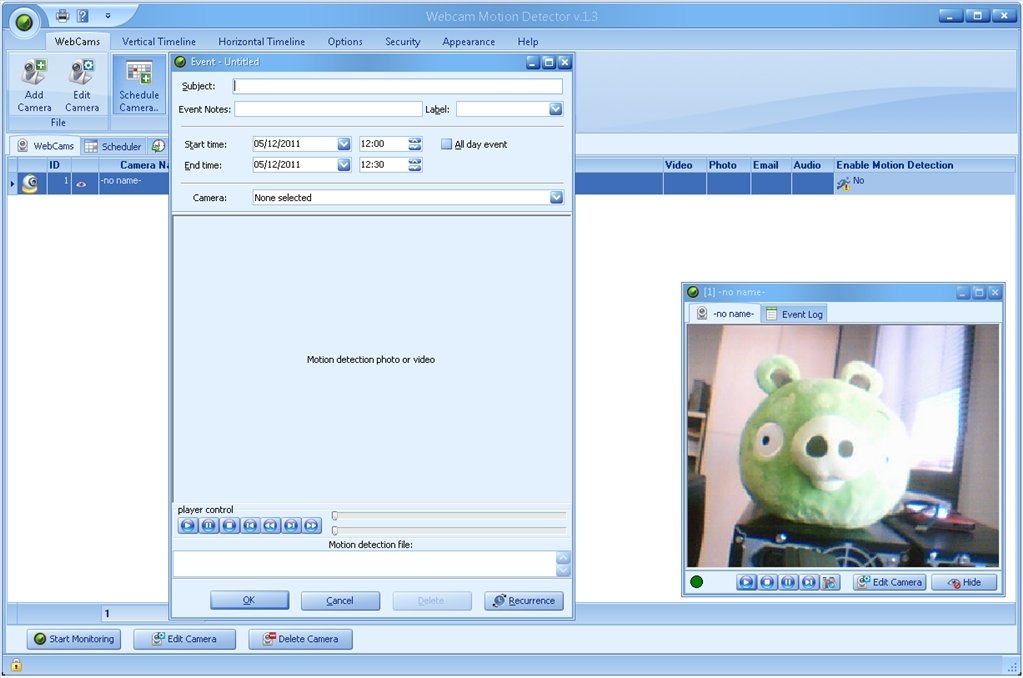
Task: Click the partially hidden clock tab icon
Action: 158,146
